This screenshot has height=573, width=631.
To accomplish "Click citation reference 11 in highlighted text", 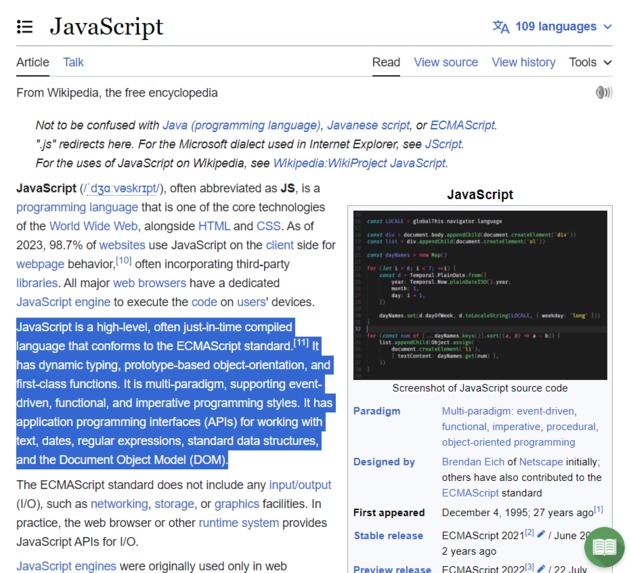I will [x=301, y=343].
